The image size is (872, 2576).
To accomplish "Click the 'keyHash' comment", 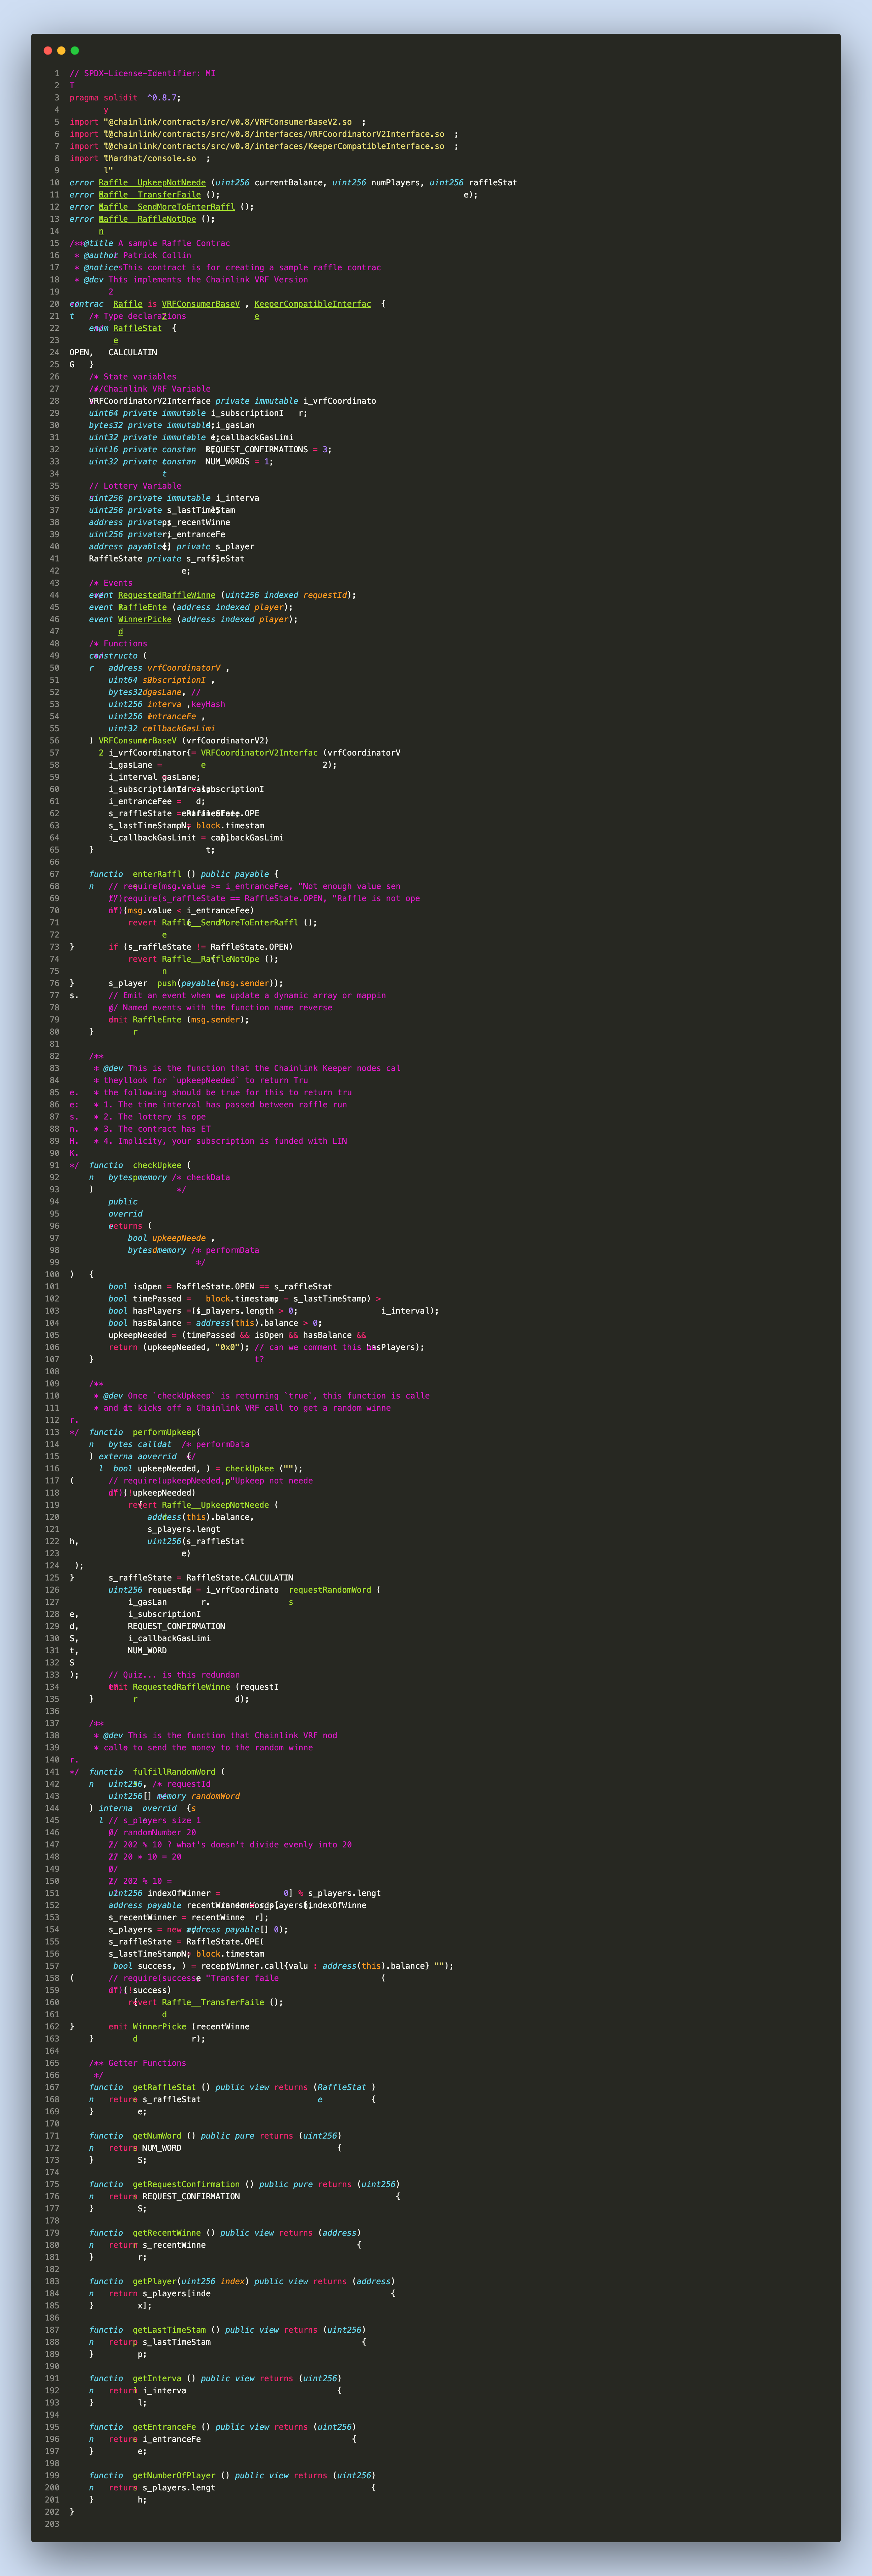I will coord(208,704).
